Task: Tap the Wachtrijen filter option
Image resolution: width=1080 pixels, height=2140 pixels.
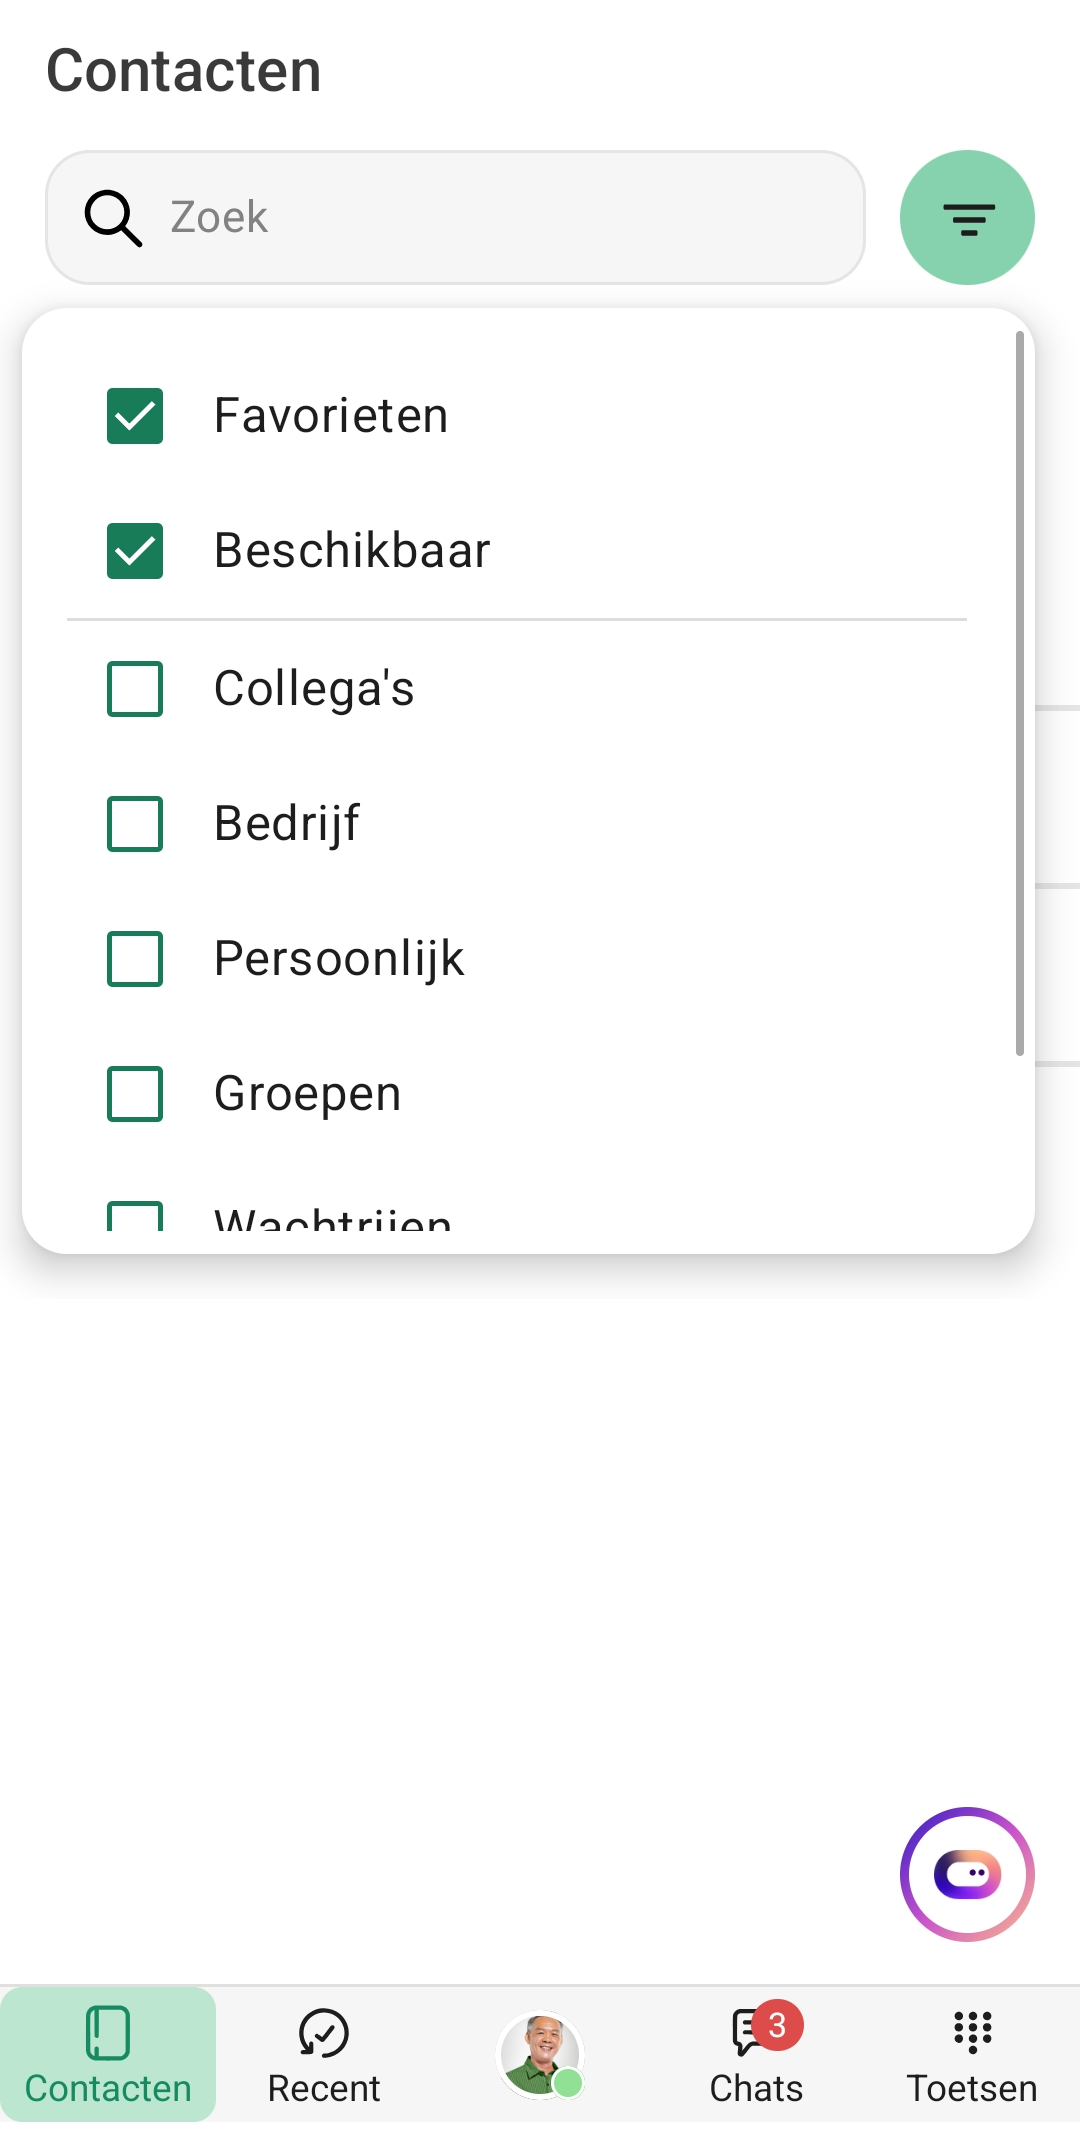Action: tap(332, 1220)
